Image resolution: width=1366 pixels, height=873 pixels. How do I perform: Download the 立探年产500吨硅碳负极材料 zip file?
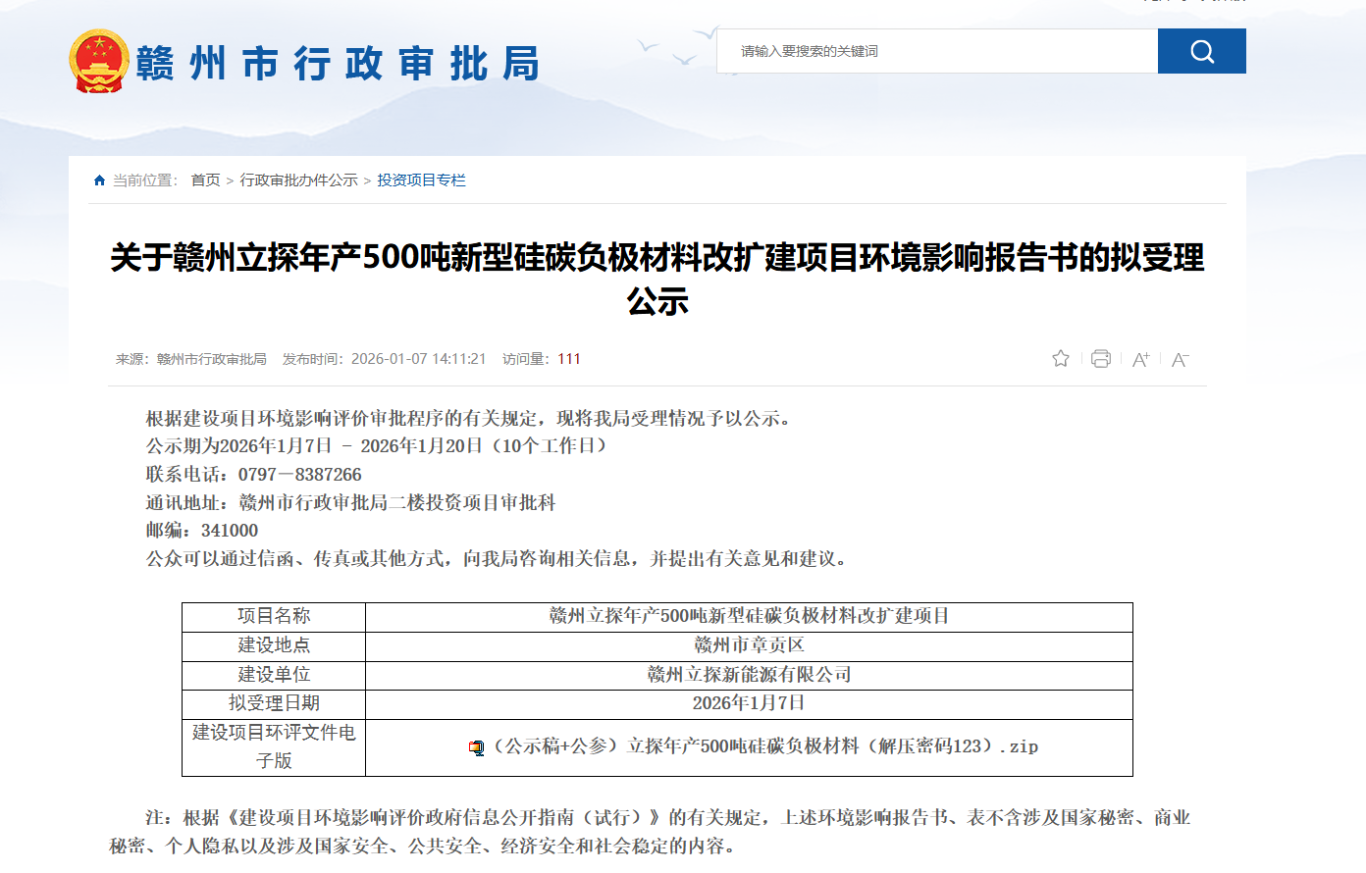(758, 747)
